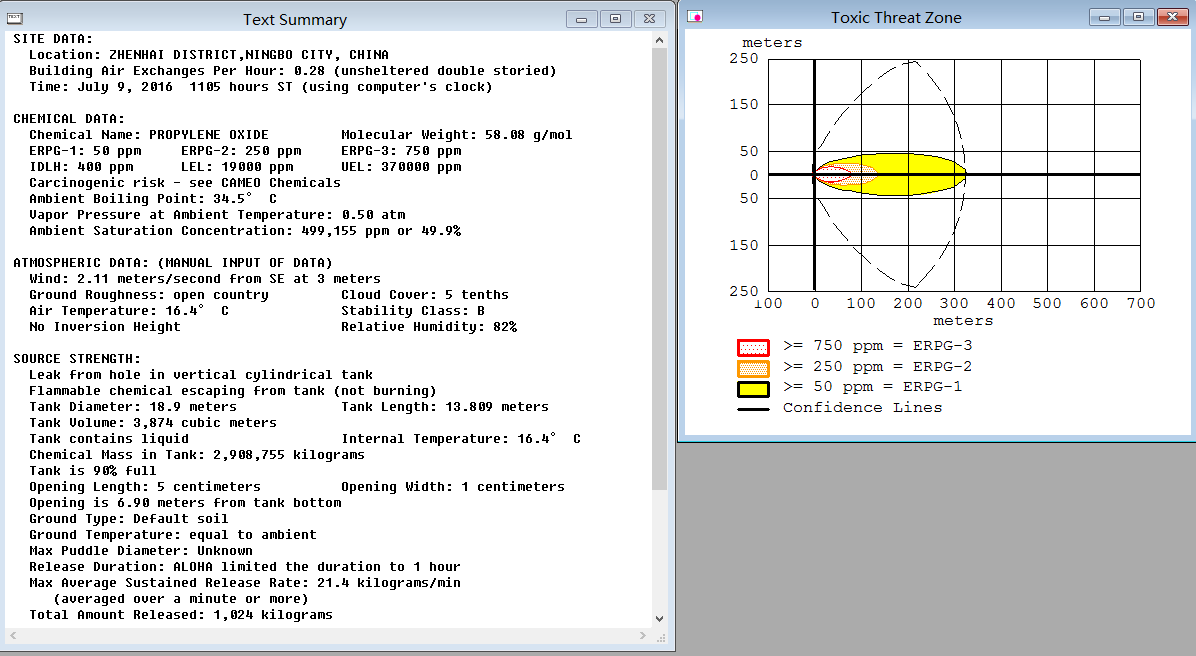Click the 'ERPG-1: 50 ppm' value
The image size is (1196, 656).
[x=85, y=151]
